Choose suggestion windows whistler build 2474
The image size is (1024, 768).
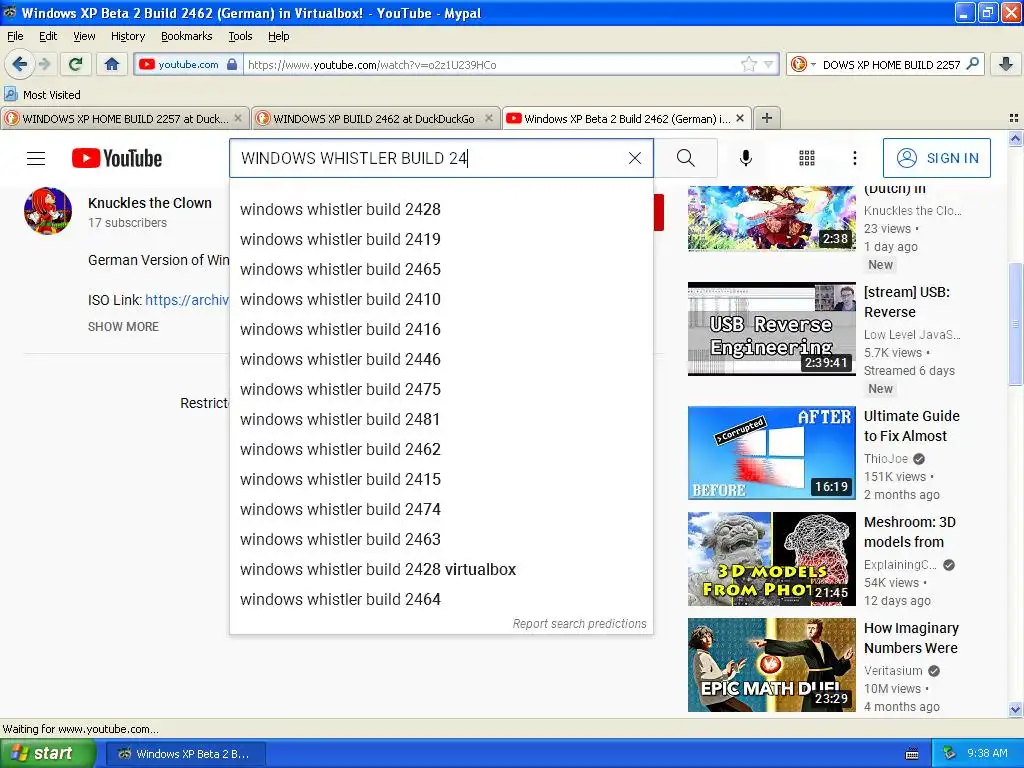coord(441,509)
